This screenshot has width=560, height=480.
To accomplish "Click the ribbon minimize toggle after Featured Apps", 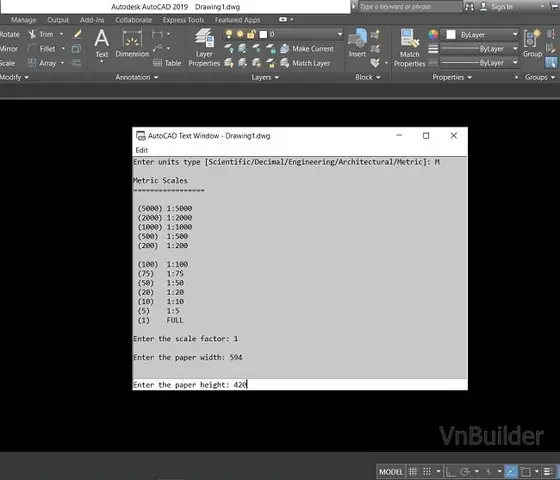I will 282,20.
